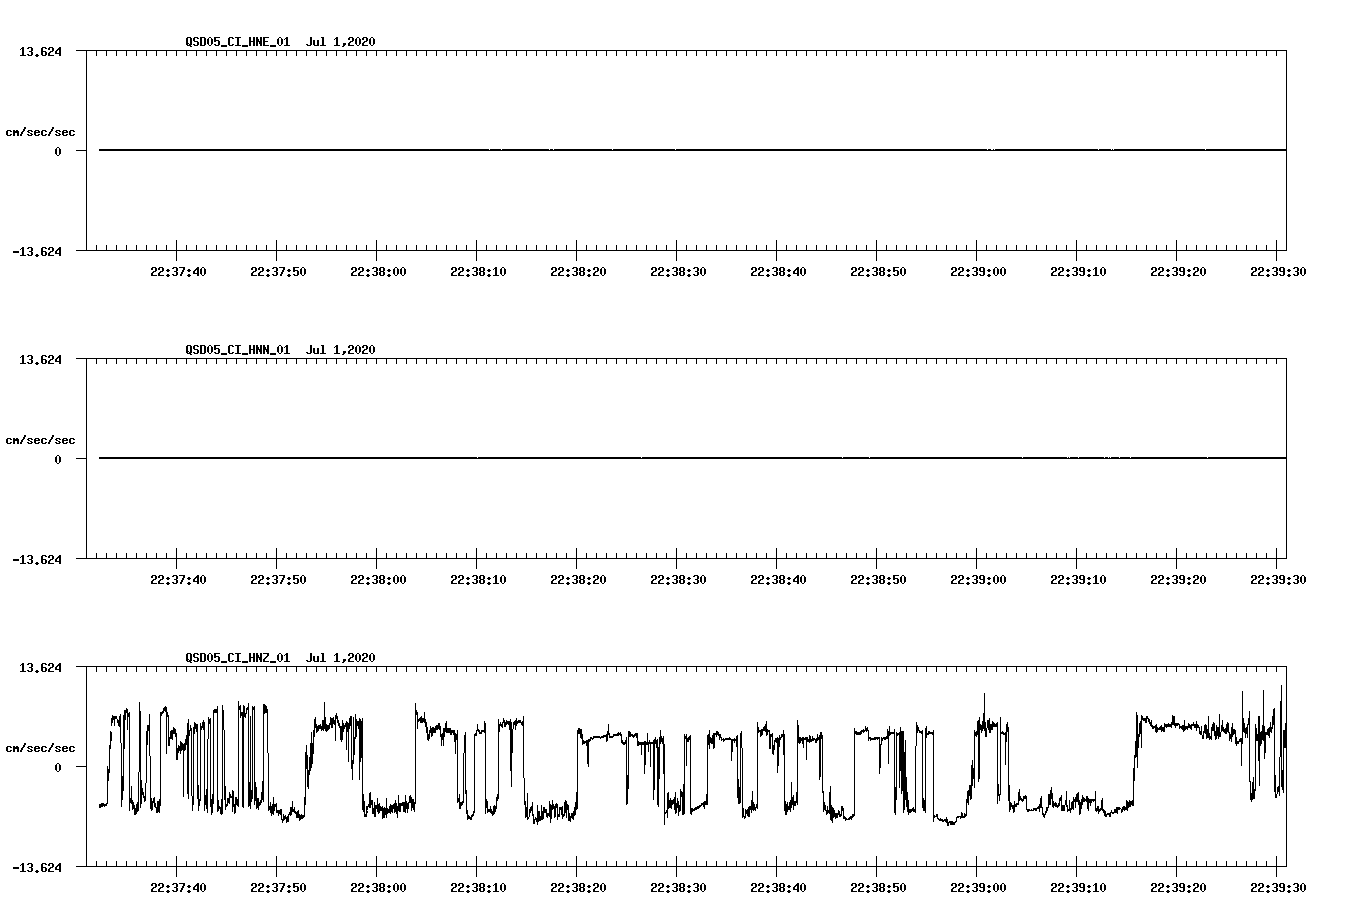1358x924 pixels.
Task: Click the QSD05_CI_HNN_01 chart title
Action: pos(280,350)
